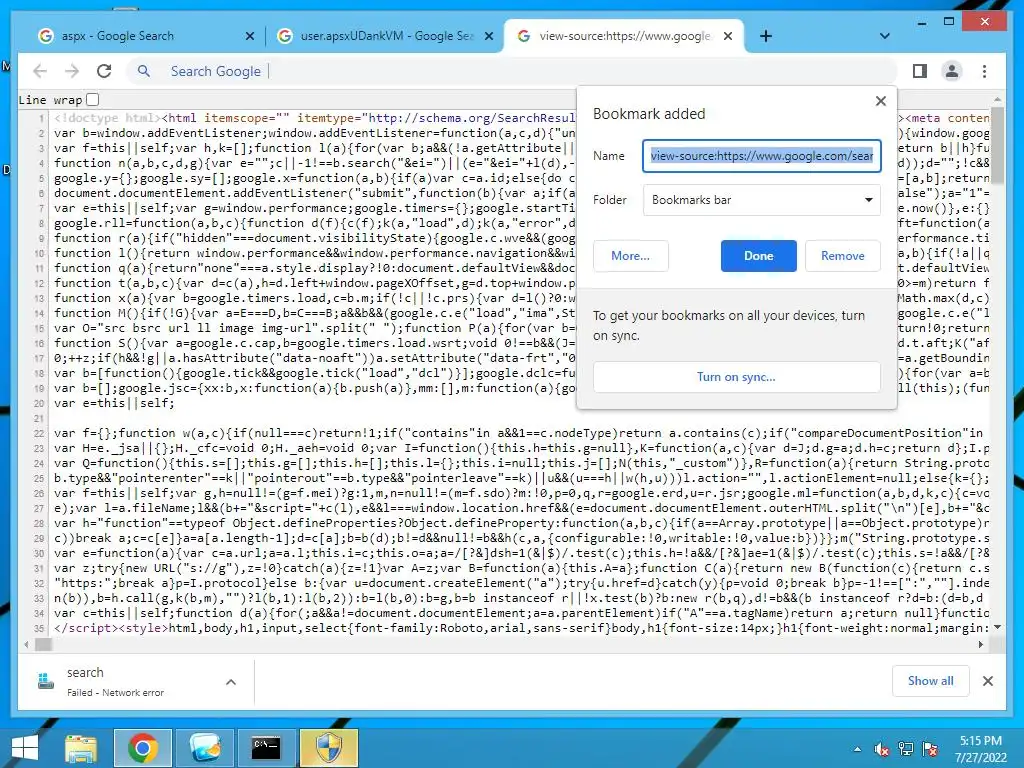
Task: Confirm the bookmark with Done
Action: [x=758, y=256]
